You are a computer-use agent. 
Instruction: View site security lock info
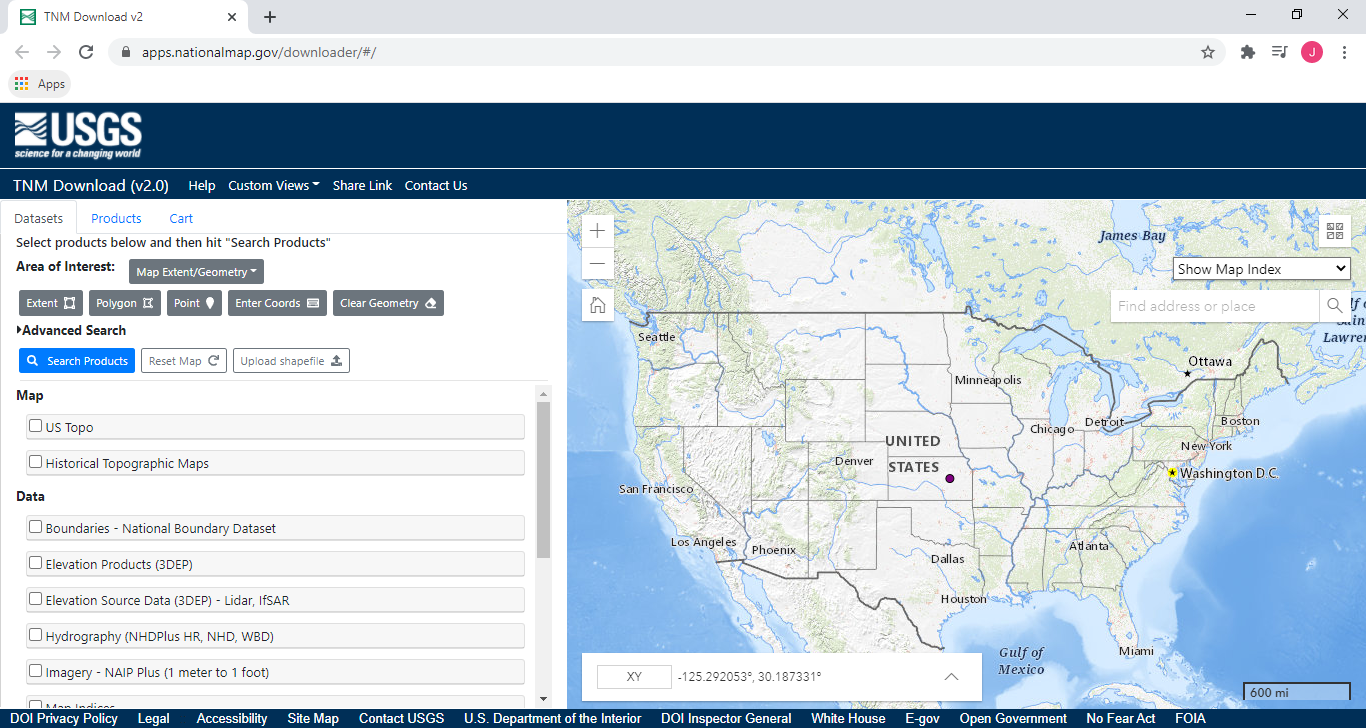click(x=126, y=52)
